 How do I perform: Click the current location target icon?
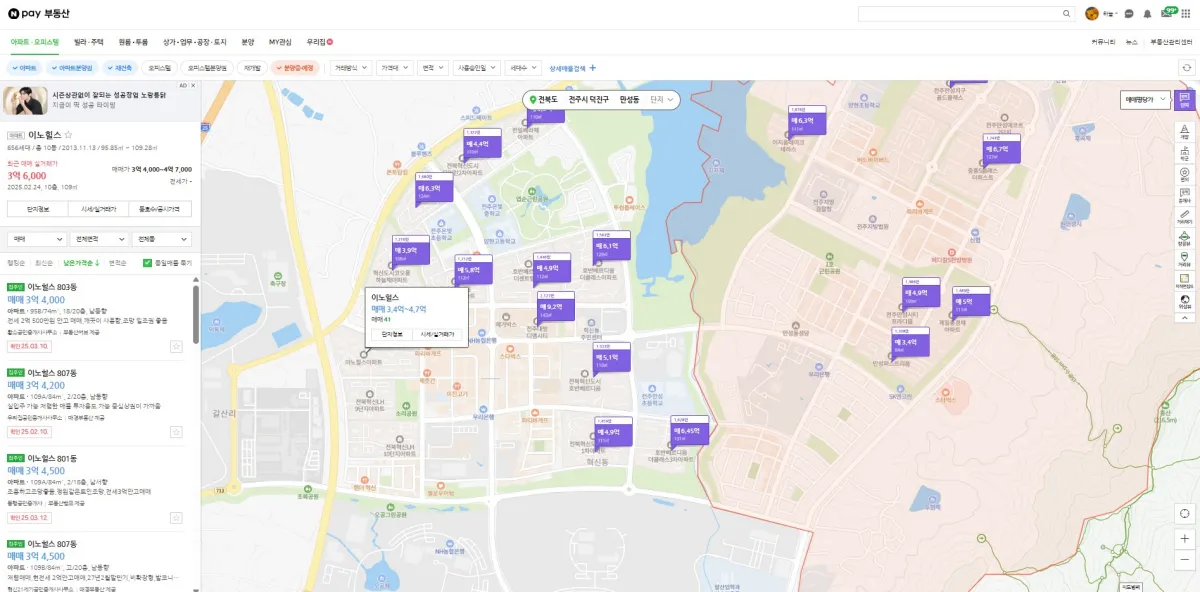(x=1185, y=513)
